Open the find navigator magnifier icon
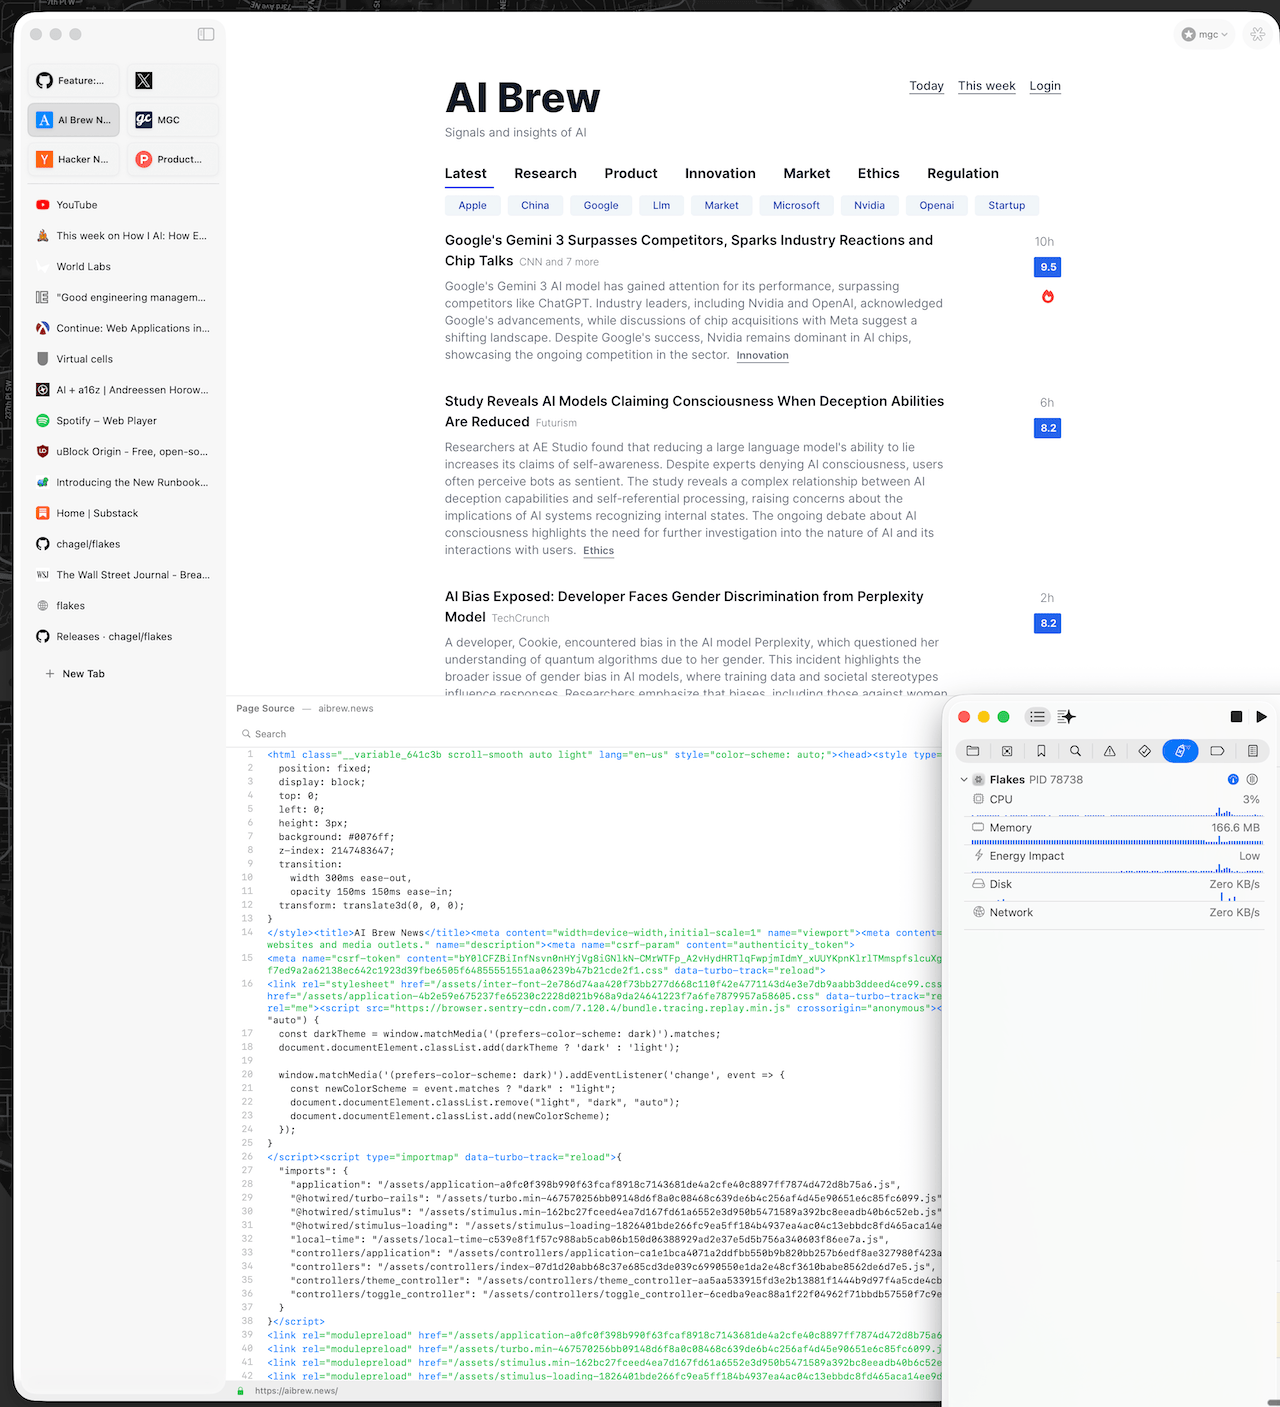This screenshot has width=1280, height=1407. 1075,751
